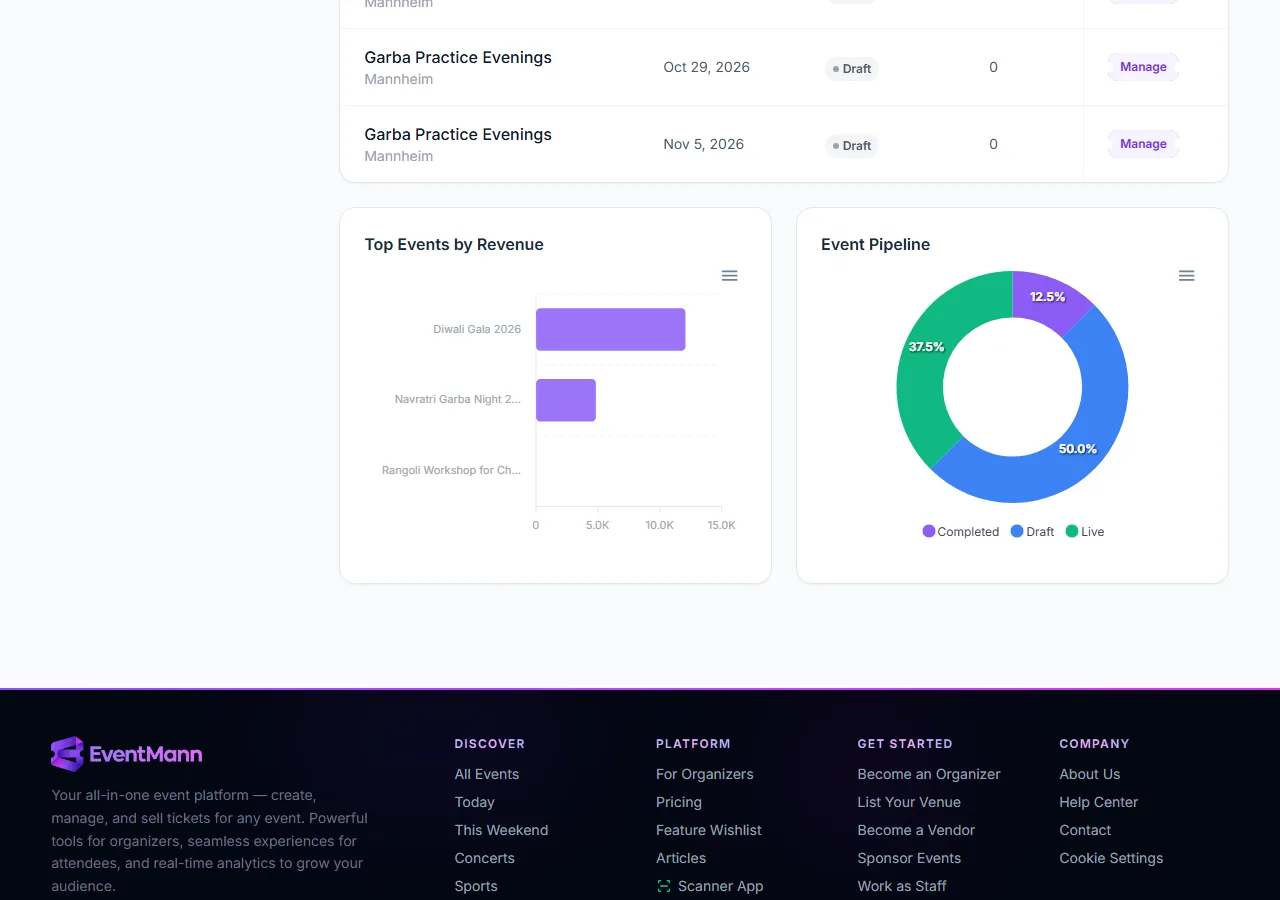Open the About Us page

[x=1090, y=774]
